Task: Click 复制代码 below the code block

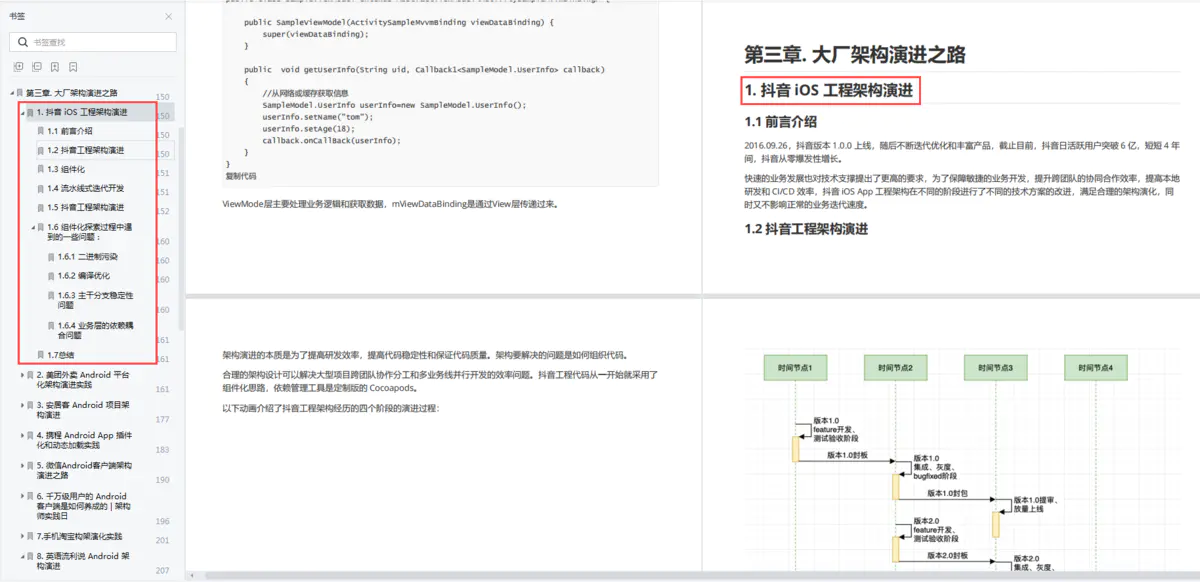Action: (241, 176)
